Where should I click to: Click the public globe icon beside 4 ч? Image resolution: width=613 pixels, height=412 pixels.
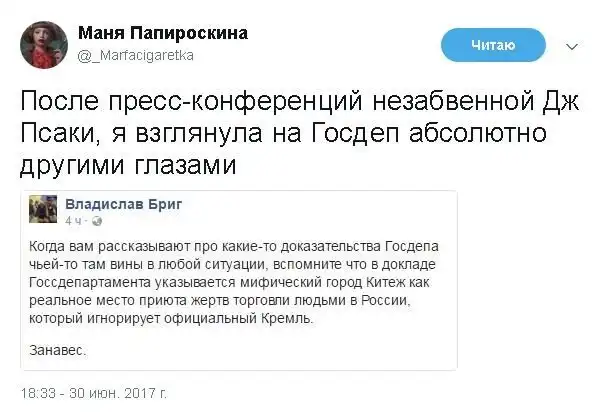(x=92, y=218)
